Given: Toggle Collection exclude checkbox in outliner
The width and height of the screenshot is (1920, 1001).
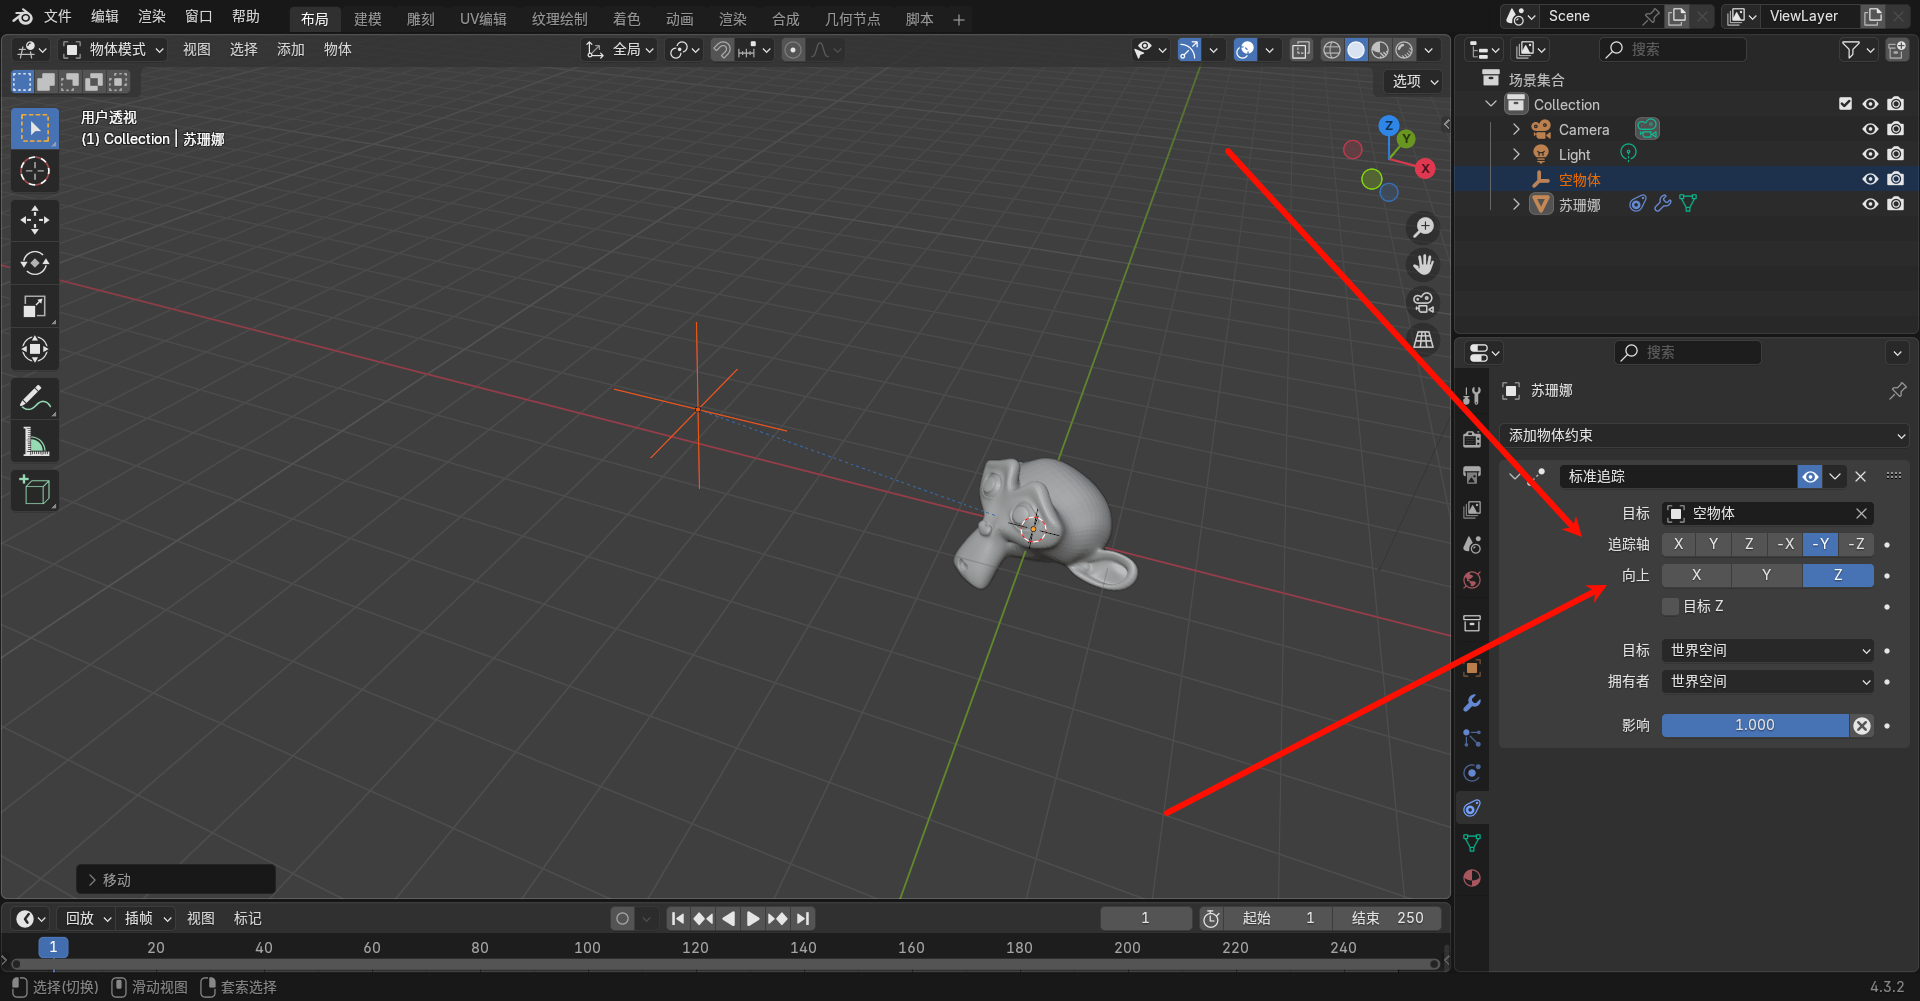Looking at the screenshot, I should pyautogui.click(x=1845, y=104).
